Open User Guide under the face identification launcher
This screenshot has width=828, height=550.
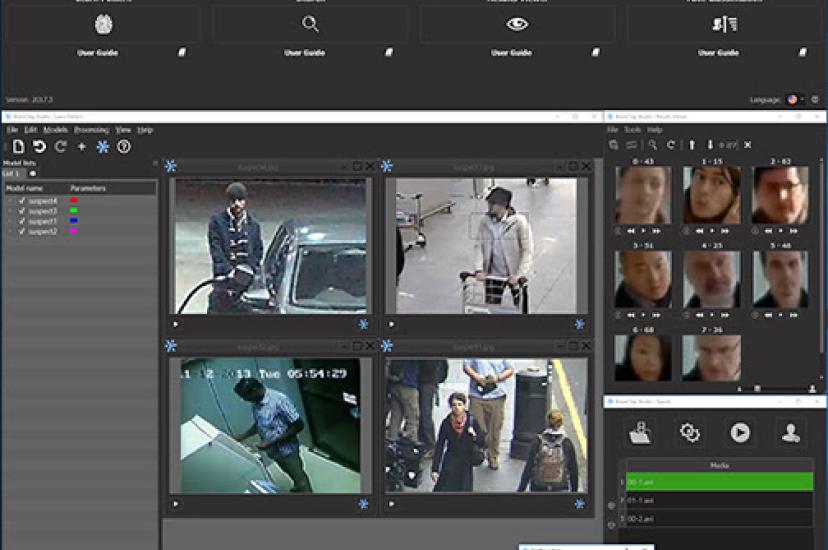pyautogui.click(x=719, y=53)
